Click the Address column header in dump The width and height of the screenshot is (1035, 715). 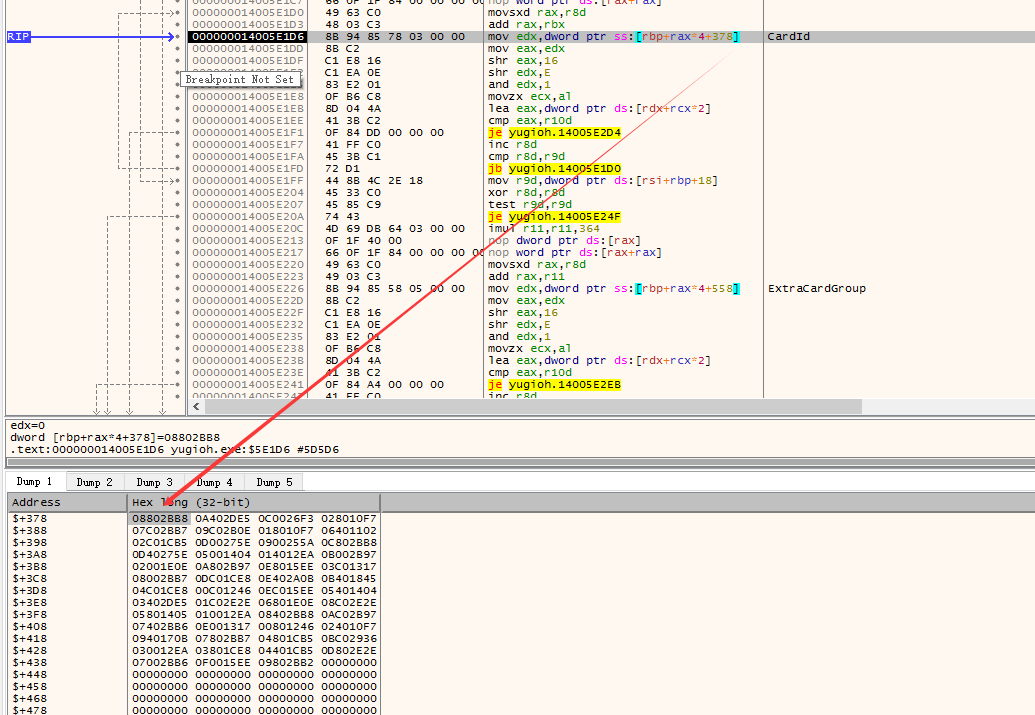point(67,502)
